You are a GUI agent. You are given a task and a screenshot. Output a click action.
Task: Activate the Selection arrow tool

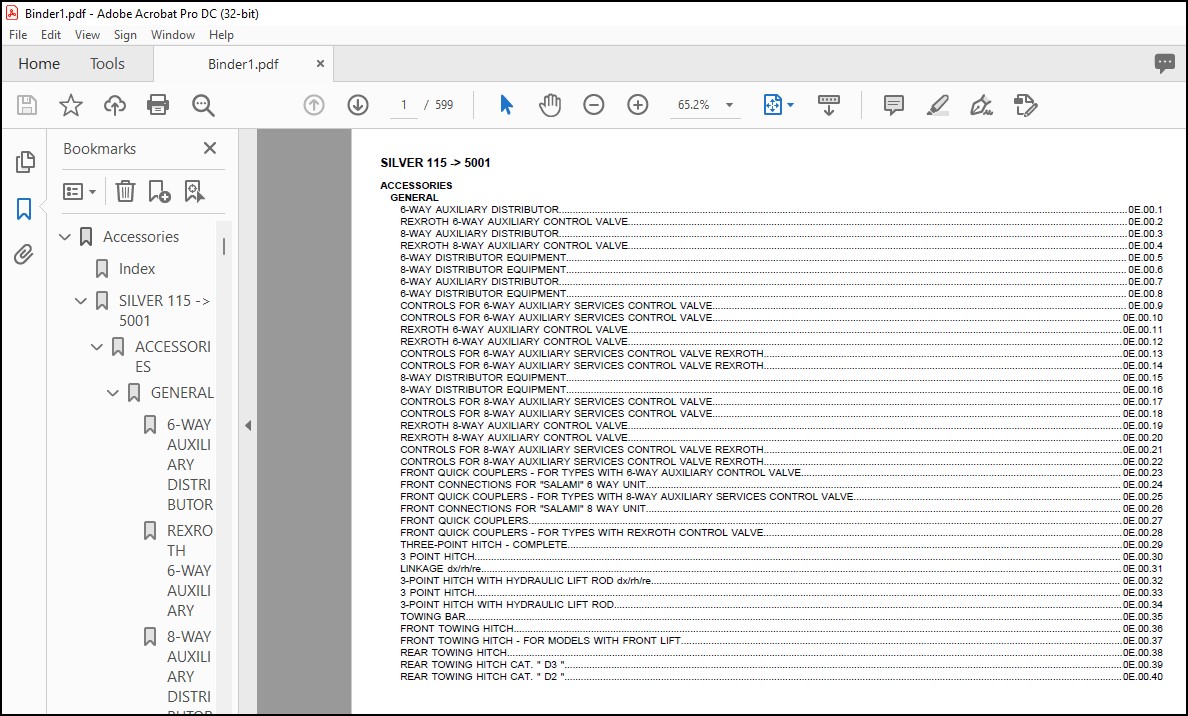point(506,105)
